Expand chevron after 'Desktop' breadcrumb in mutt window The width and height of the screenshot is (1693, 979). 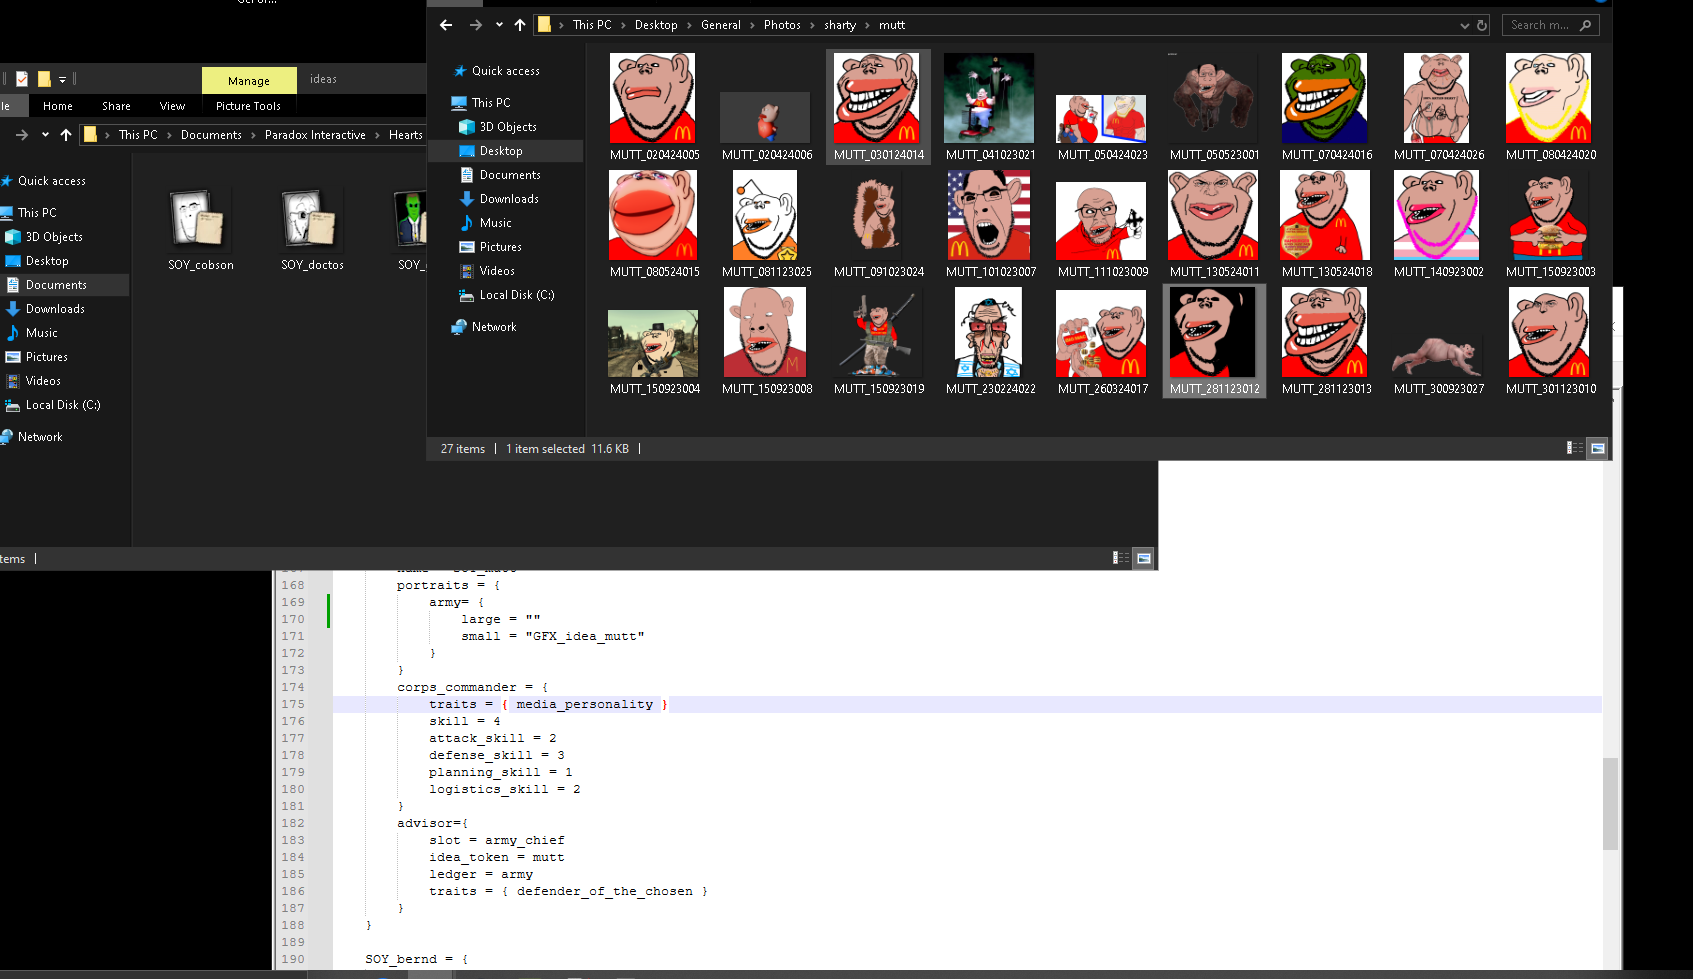click(689, 25)
